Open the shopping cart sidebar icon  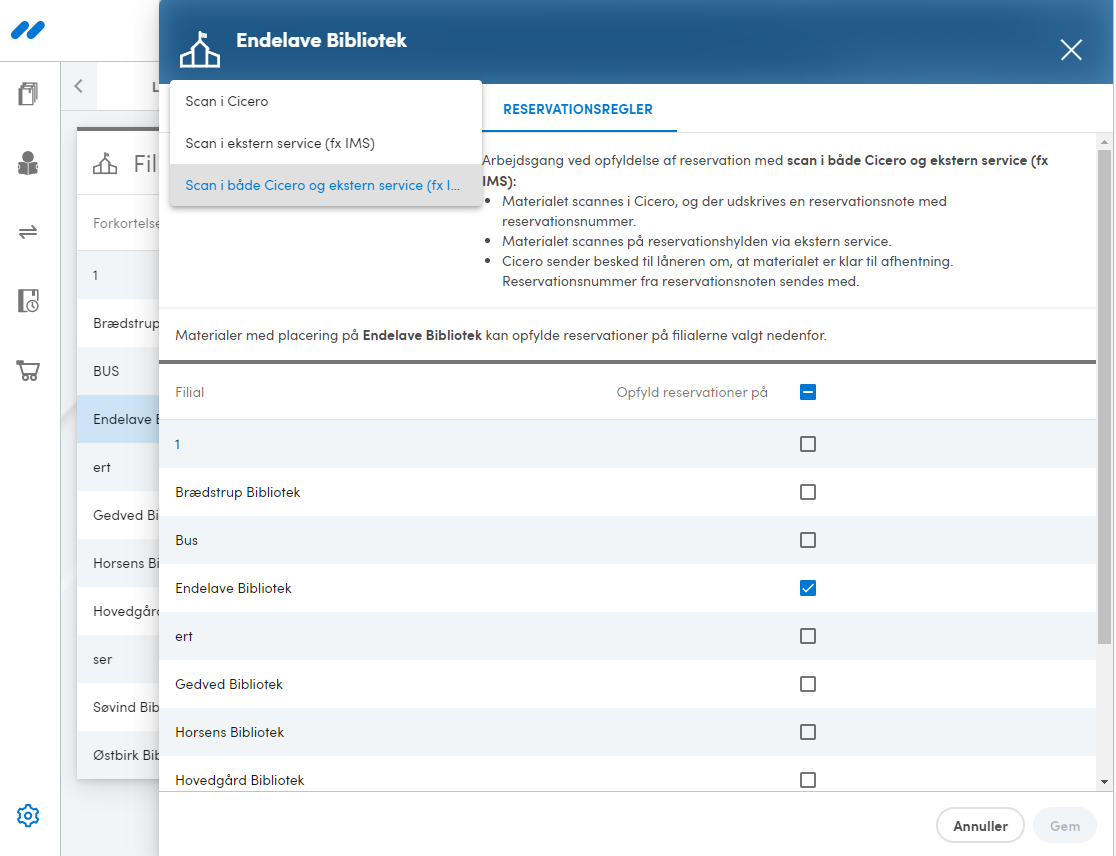(x=28, y=370)
